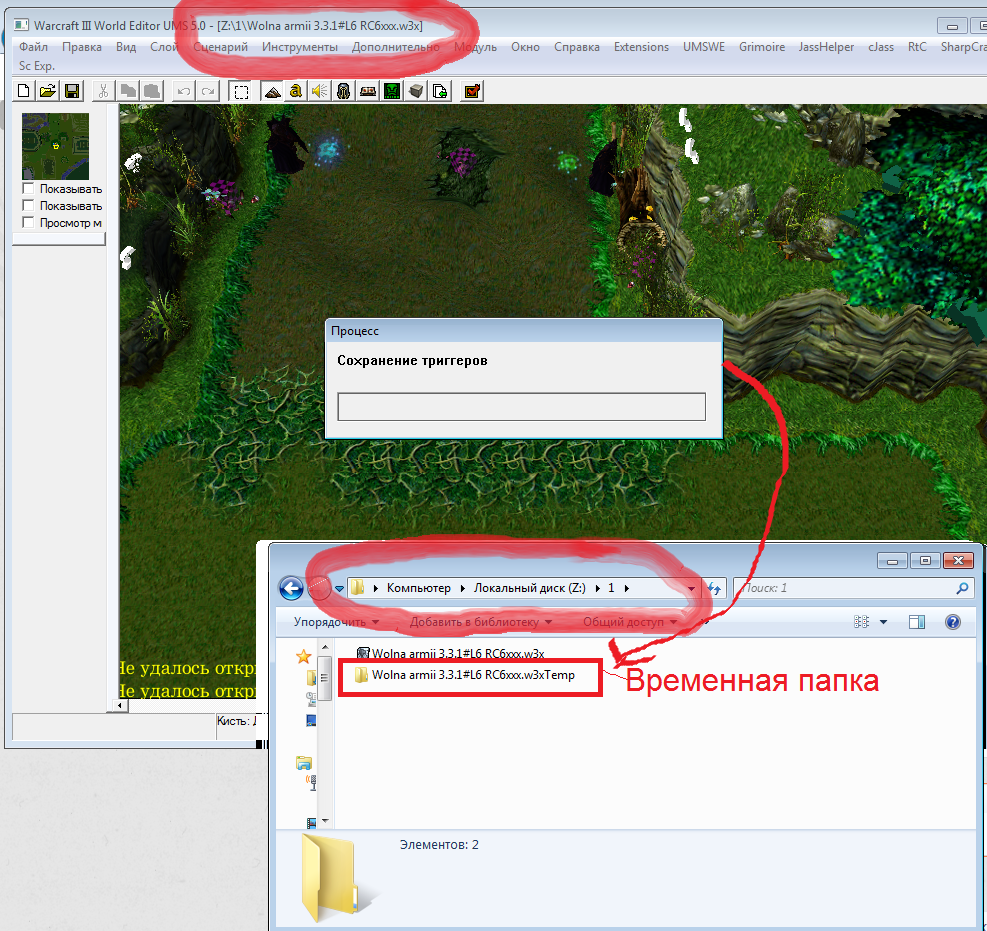
Task: Navigate to Локальный диск (Z:) breadcrumb
Action: coord(529,588)
